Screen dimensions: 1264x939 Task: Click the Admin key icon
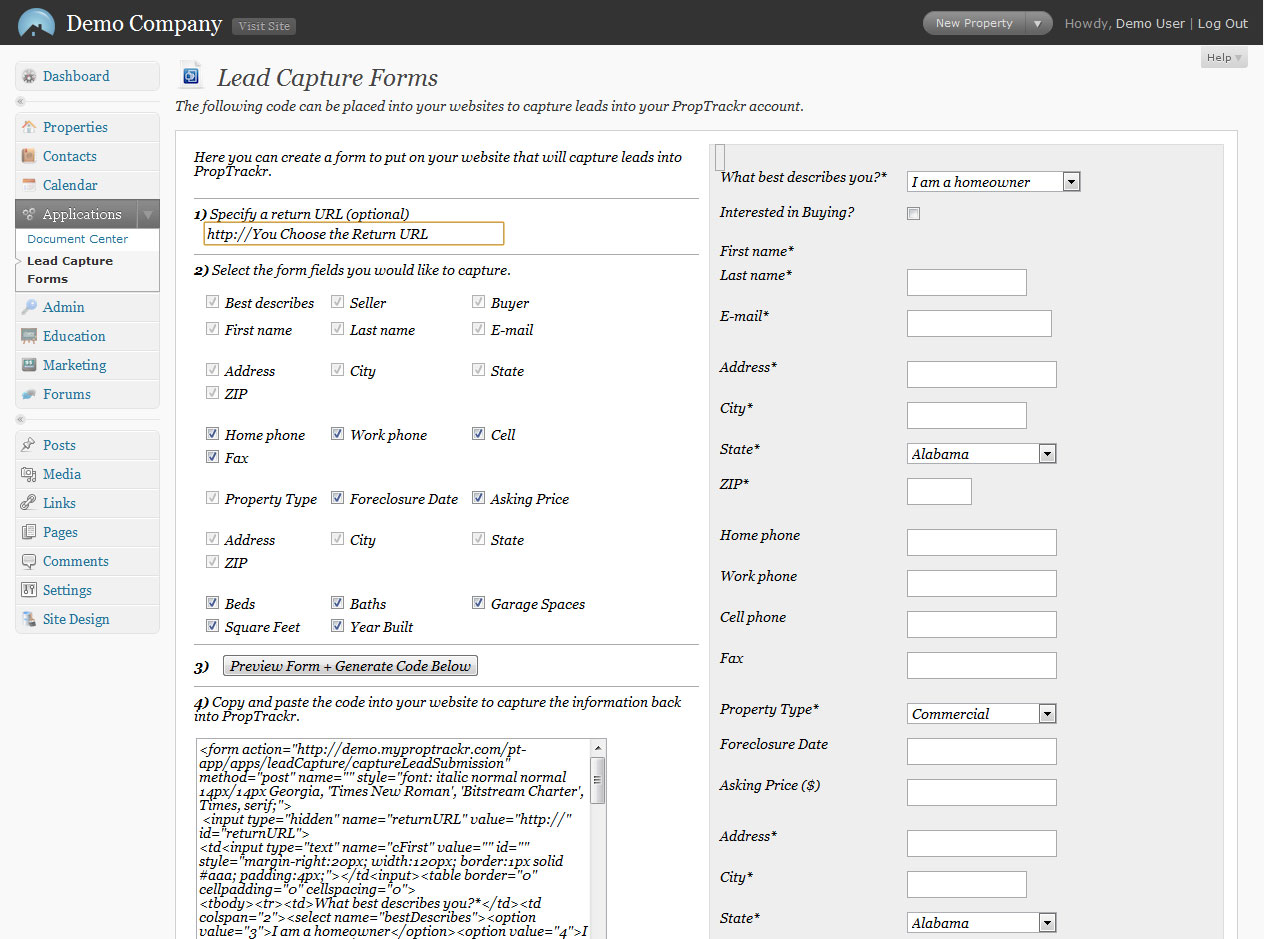tap(29, 308)
